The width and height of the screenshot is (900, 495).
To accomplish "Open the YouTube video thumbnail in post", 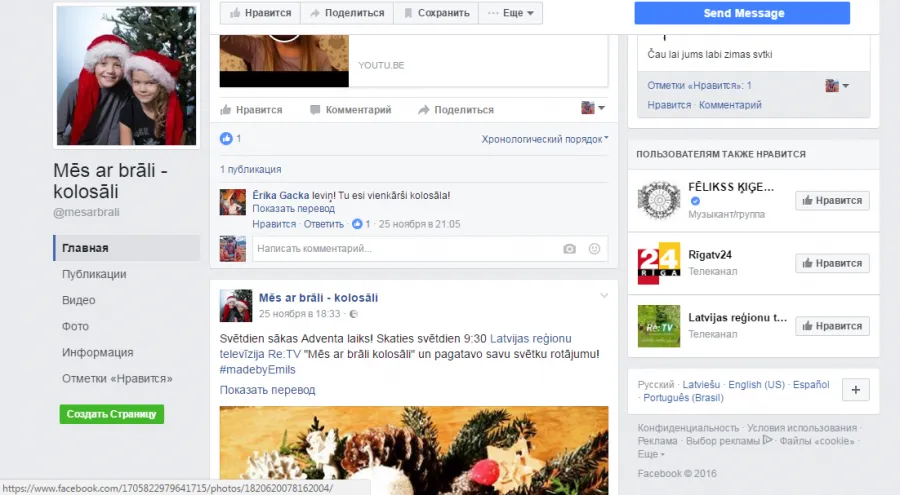I will [284, 60].
